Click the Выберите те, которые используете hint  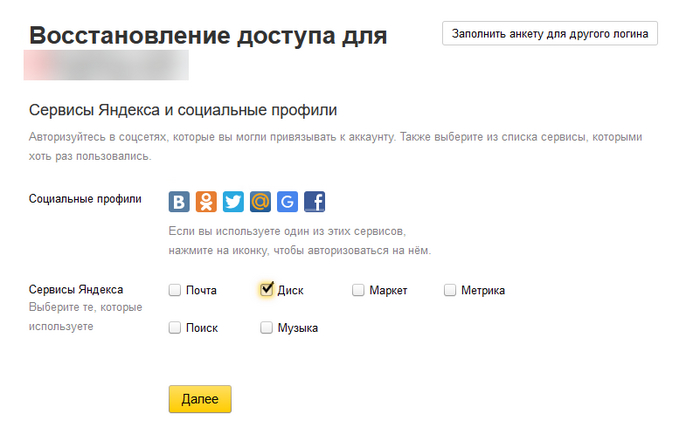tap(86, 317)
